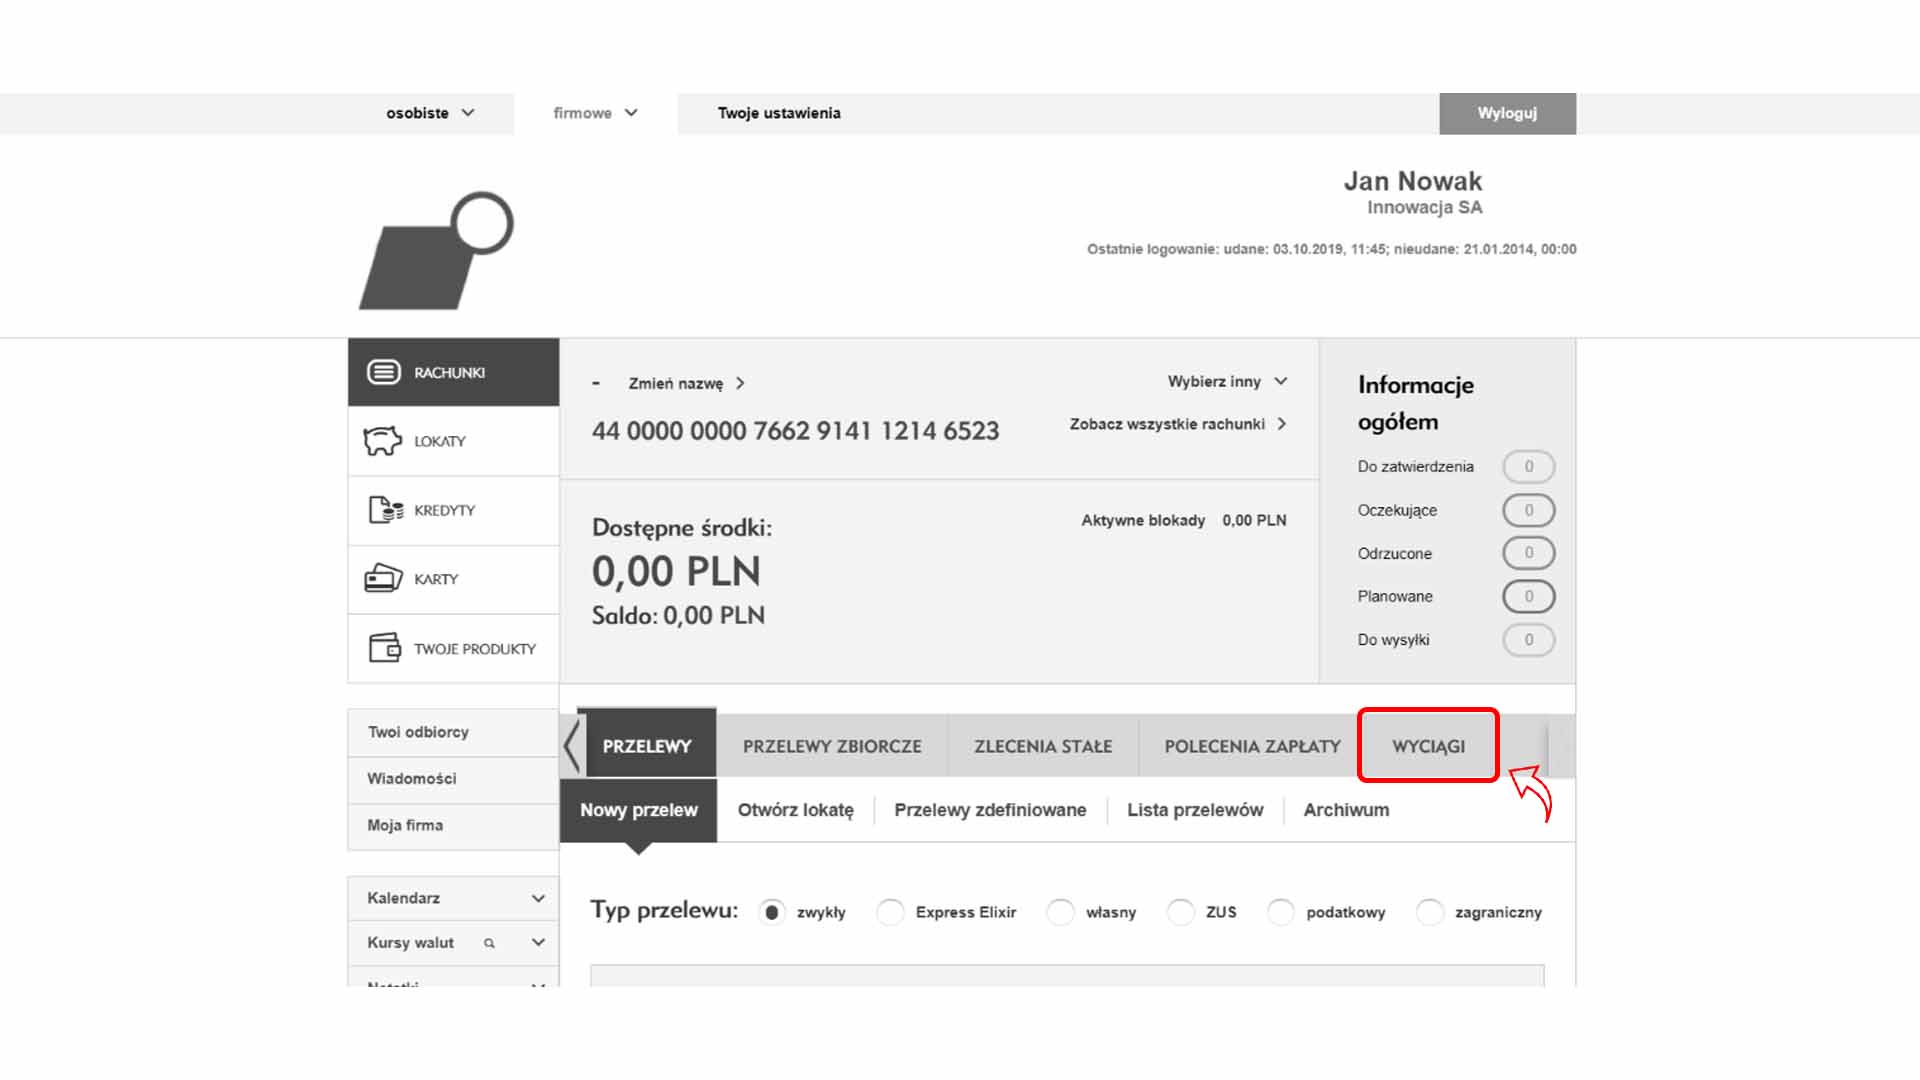Viewport: 1920px width, 1080px height.
Task: Click the left arrow before Przelewy tab
Action: (x=571, y=746)
